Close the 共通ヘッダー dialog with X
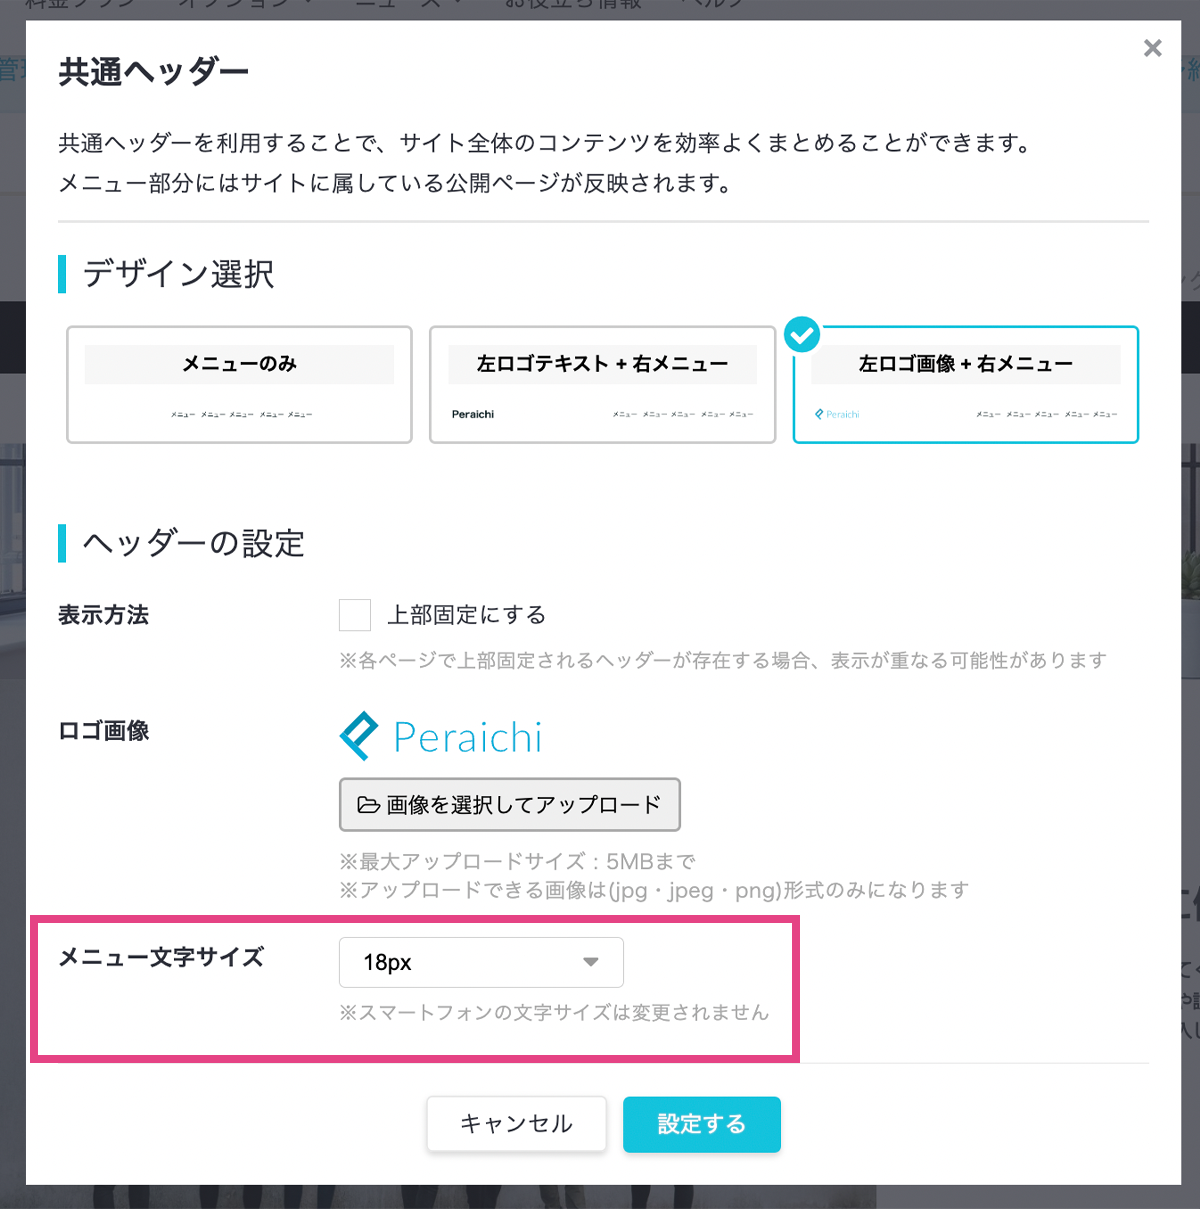Image resolution: width=1200 pixels, height=1209 pixels. [x=1152, y=48]
